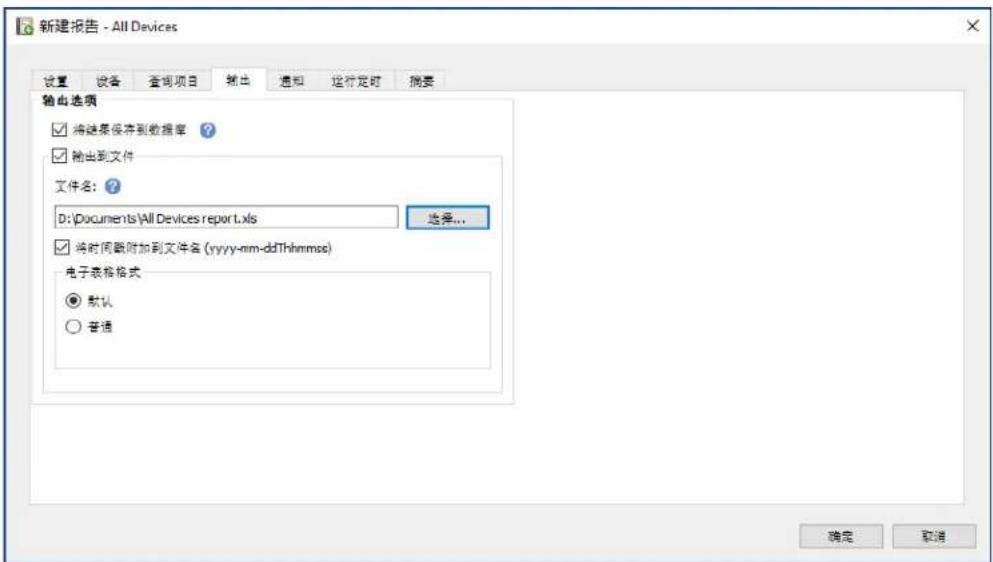This screenshot has width=993, height=562.
Task: Switch to the 设备 tab
Action: tap(108, 81)
